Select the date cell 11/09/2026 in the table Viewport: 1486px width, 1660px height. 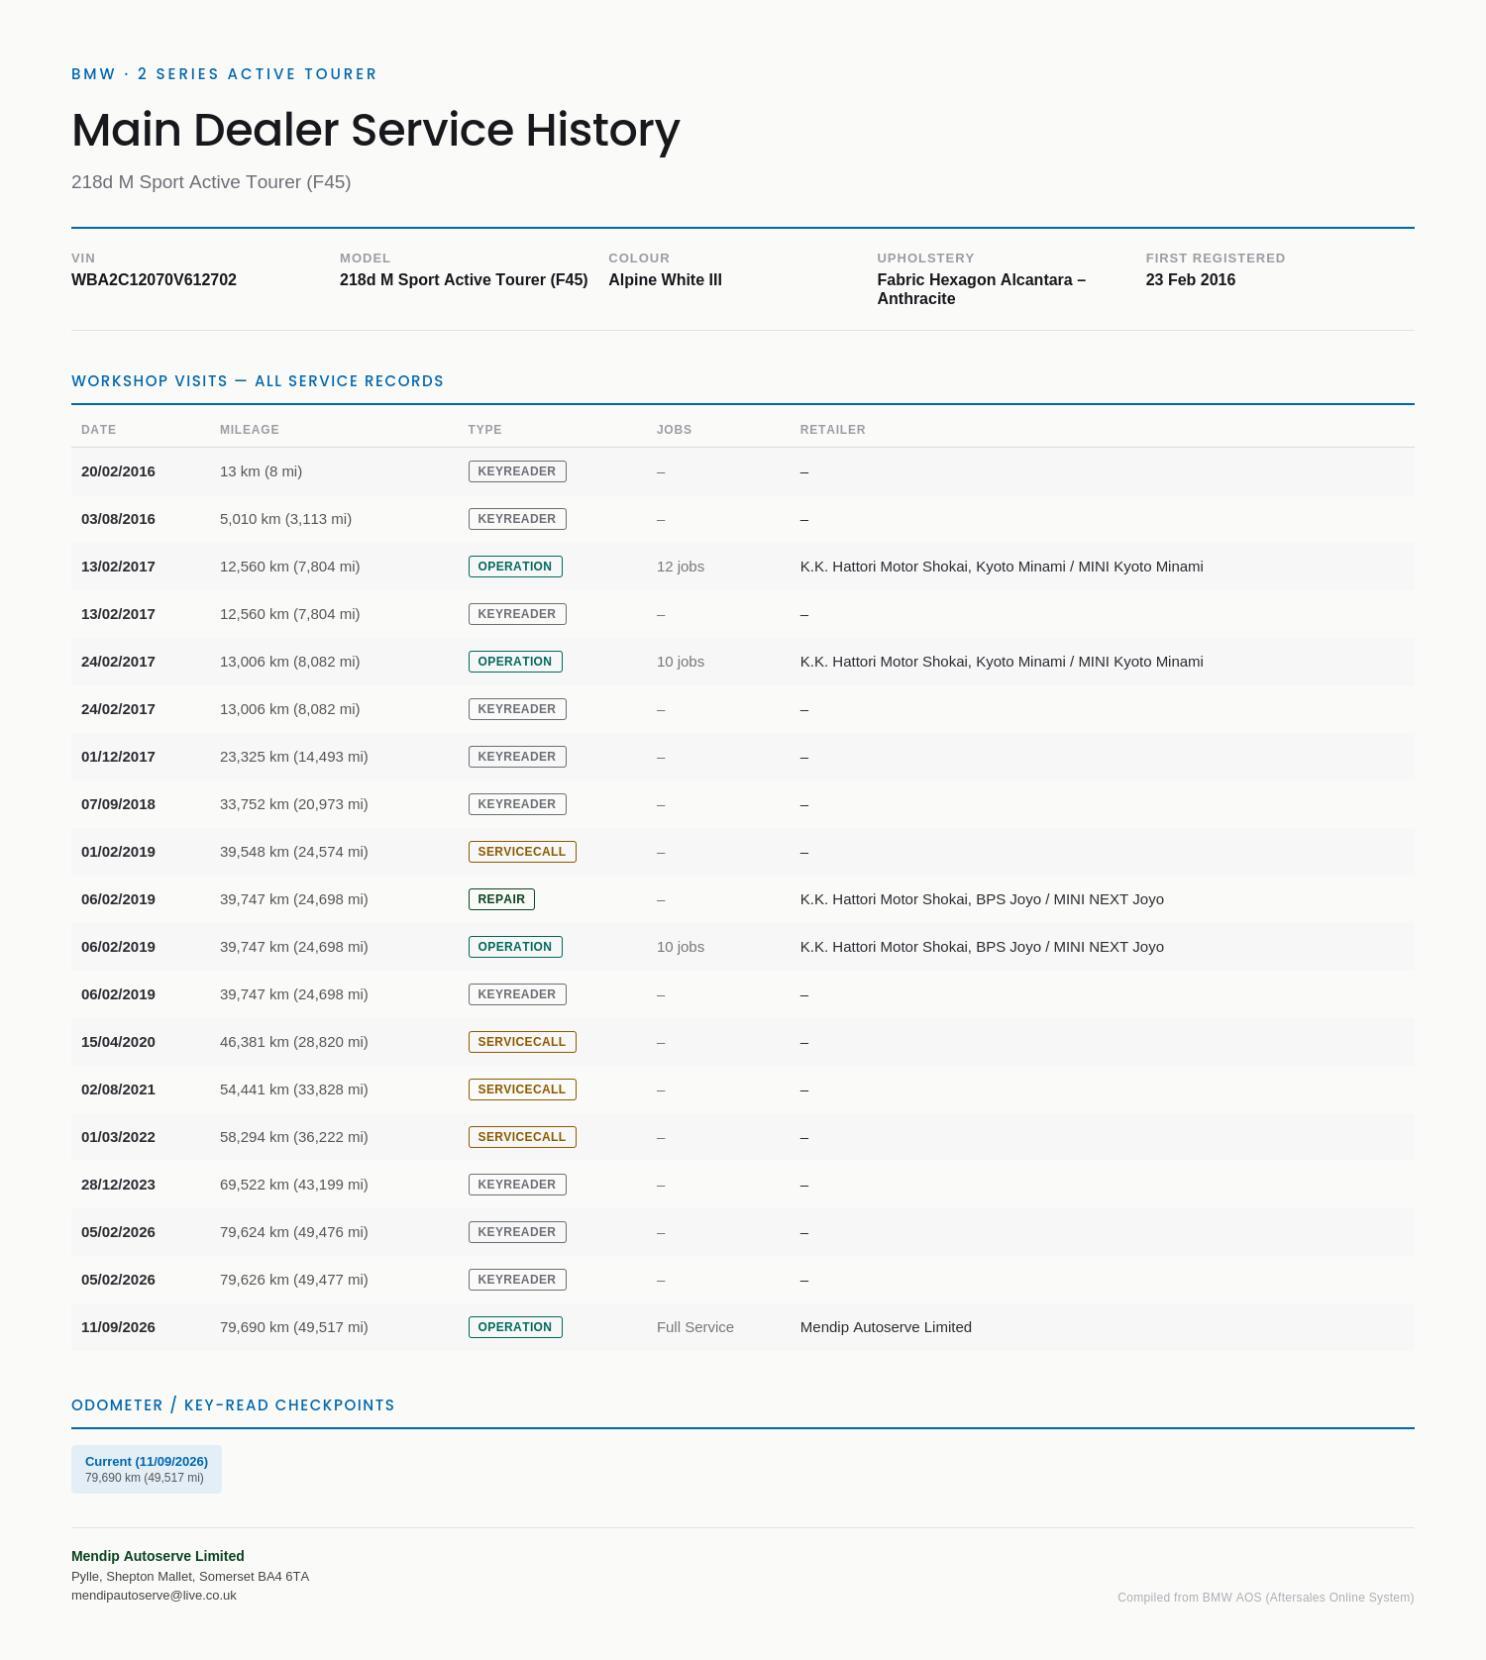tap(118, 1327)
